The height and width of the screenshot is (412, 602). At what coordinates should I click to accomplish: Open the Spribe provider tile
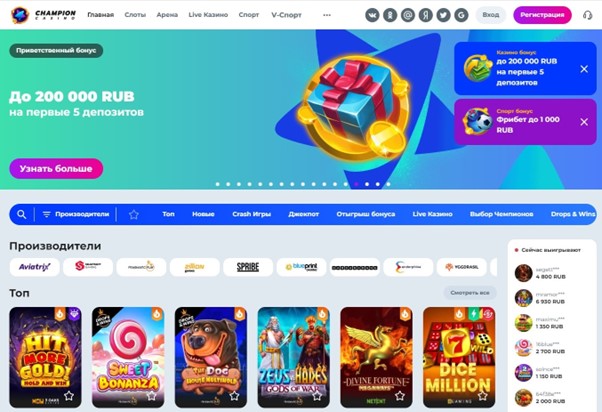pos(248,267)
